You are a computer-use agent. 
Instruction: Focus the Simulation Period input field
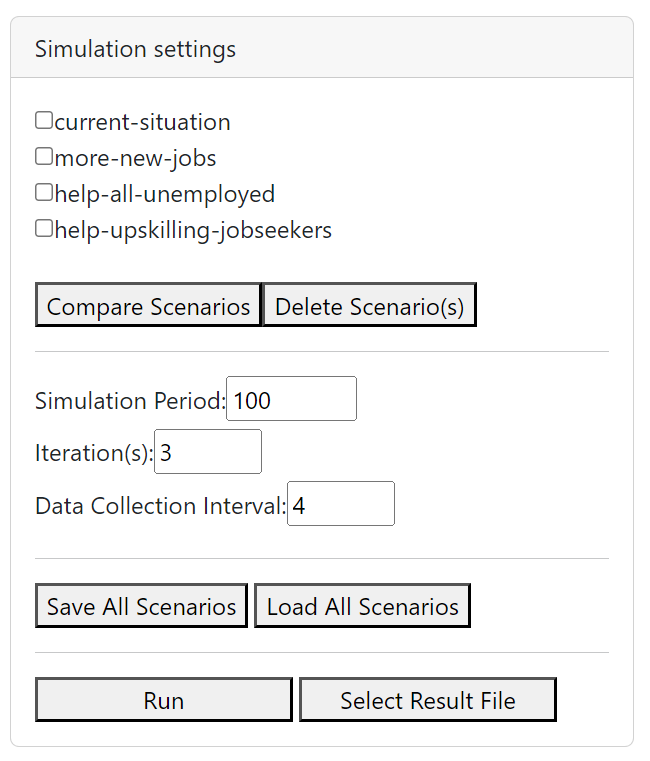tap(291, 400)
